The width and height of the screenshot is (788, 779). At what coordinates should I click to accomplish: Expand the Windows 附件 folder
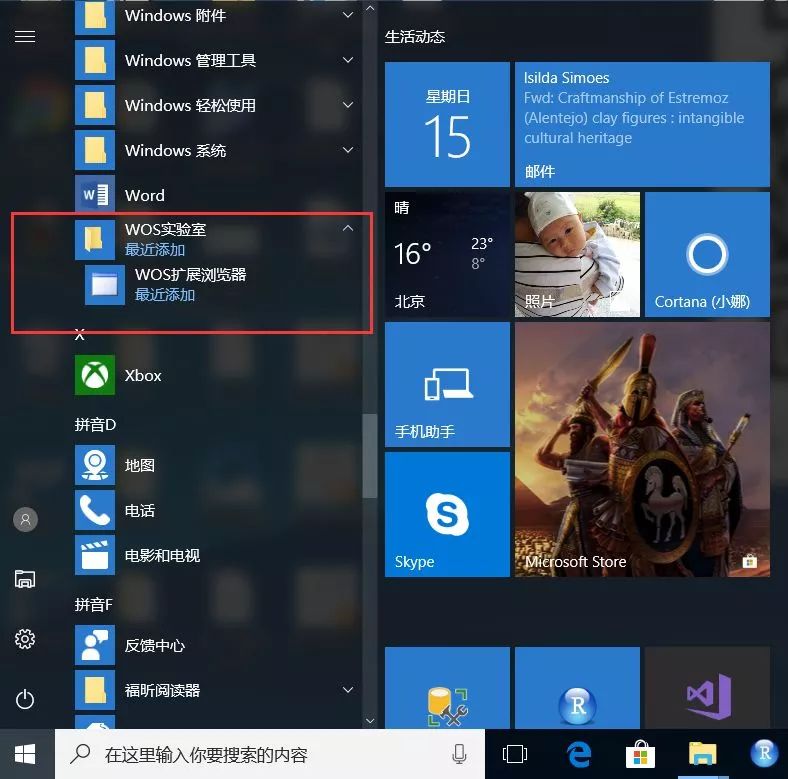(347, 15)
